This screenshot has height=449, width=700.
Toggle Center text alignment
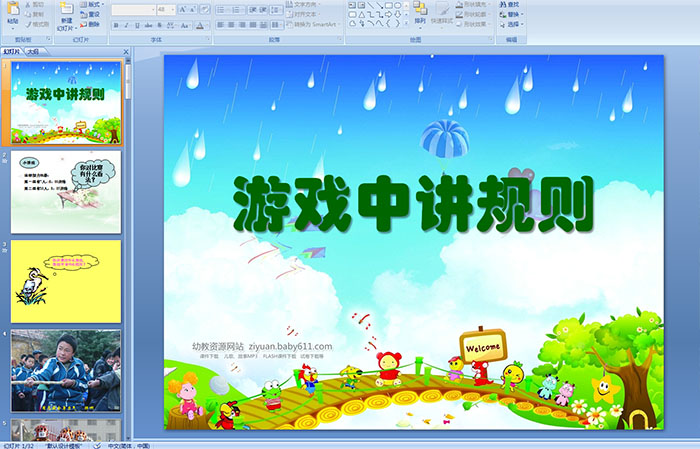[x=231, y=25]
